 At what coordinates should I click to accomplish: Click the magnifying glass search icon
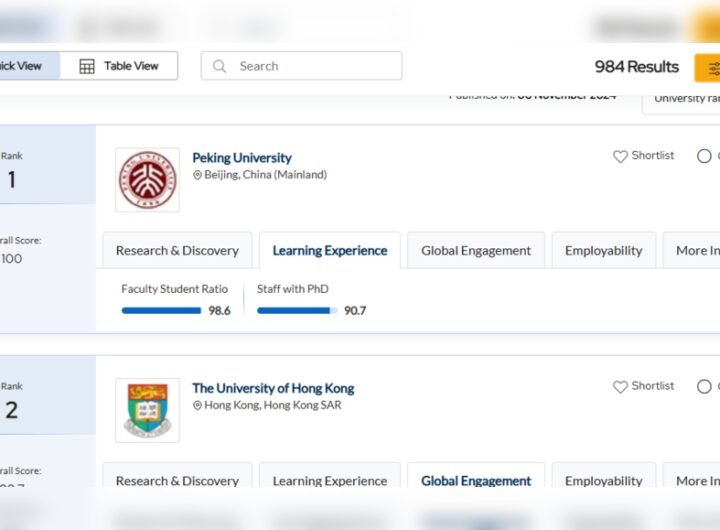(x=219, y=66)
